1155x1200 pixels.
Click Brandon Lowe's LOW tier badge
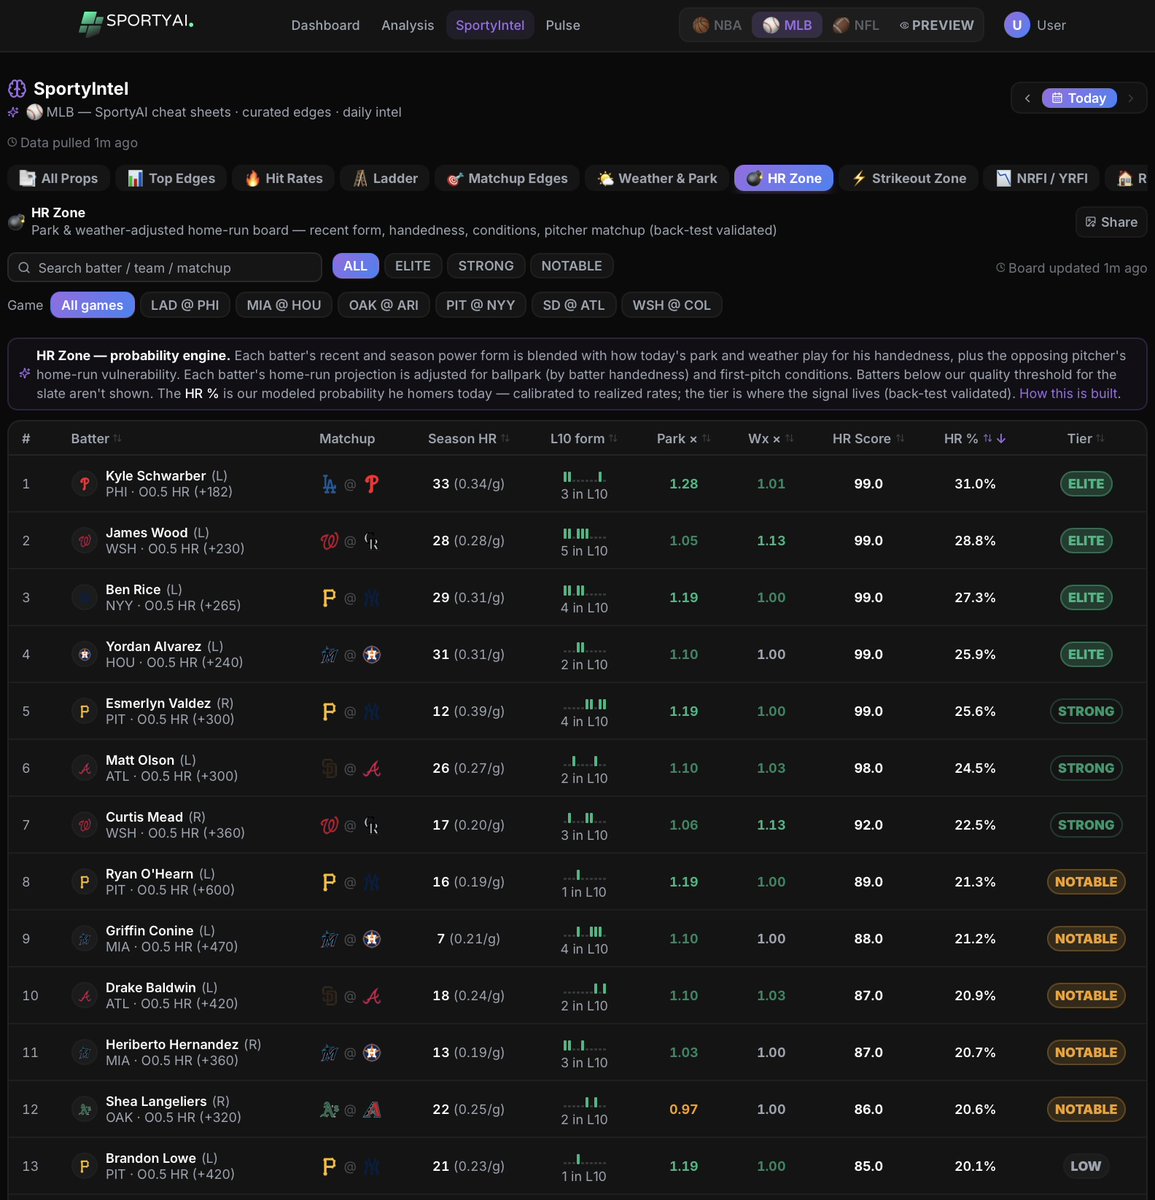(x=1086, y=1167)
